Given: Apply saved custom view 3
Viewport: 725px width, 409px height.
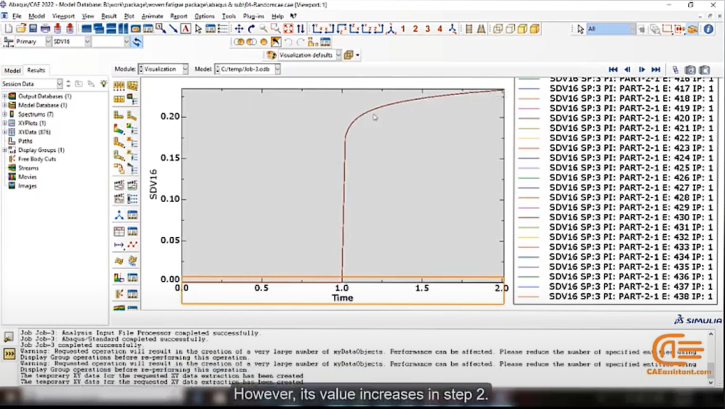Looking at the screenshot, I should click(428, 29).
